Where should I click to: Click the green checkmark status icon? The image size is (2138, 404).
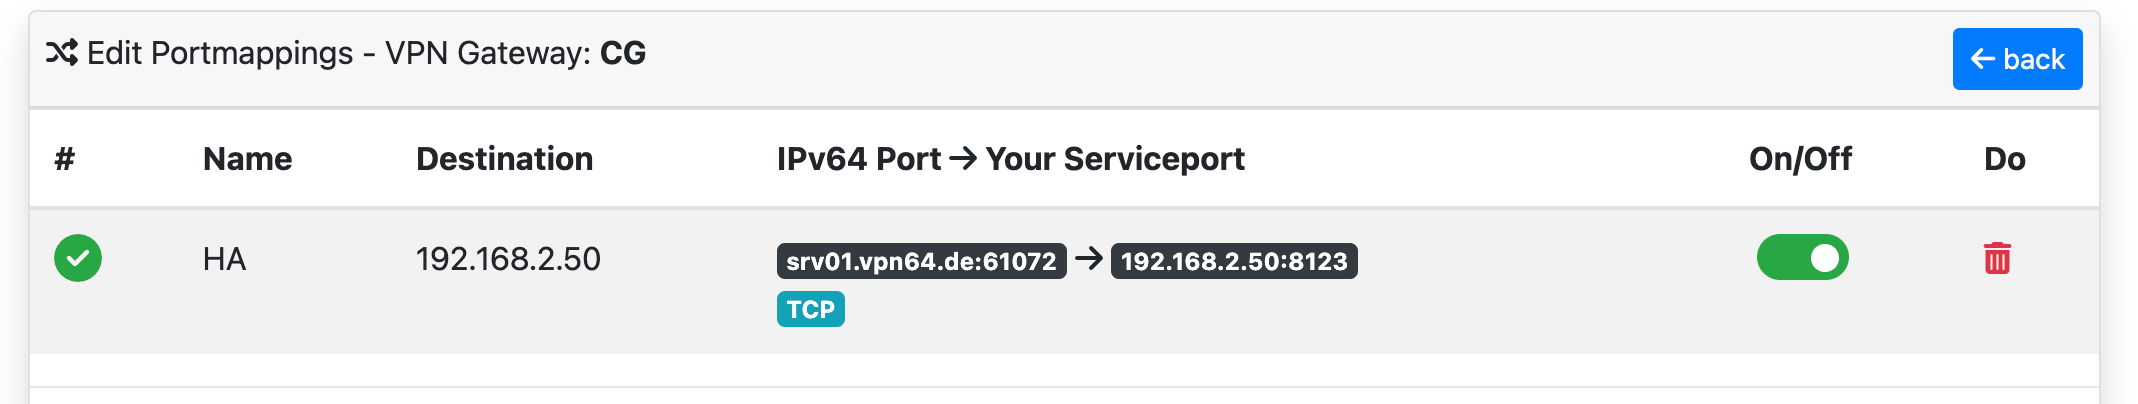click(78, 258)
